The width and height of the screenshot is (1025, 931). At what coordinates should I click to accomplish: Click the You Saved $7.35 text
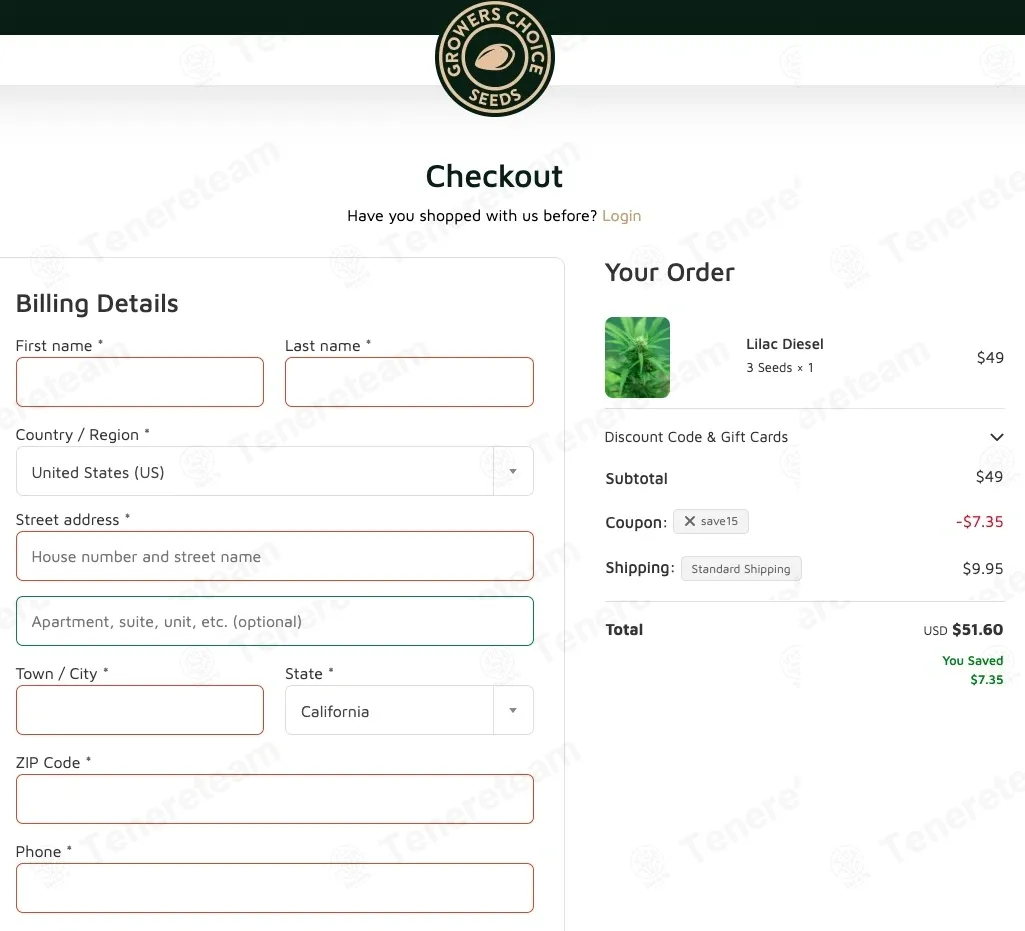point(973,670)
